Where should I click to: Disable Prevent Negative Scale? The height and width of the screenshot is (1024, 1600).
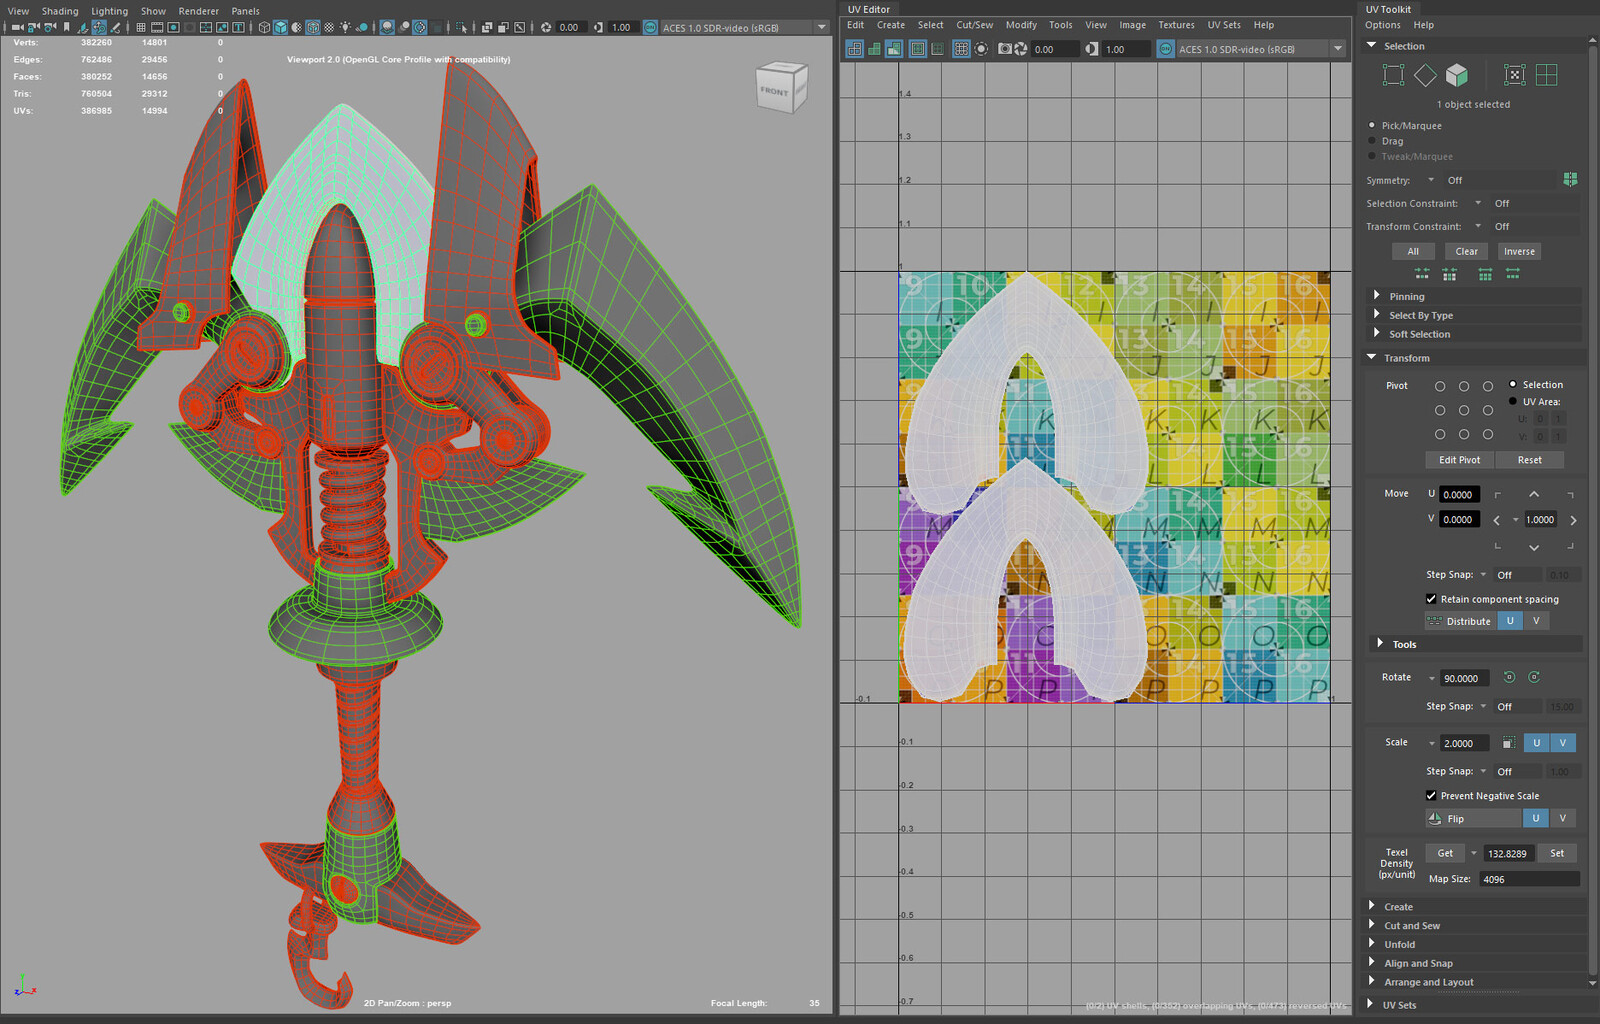pos(1432,795)
